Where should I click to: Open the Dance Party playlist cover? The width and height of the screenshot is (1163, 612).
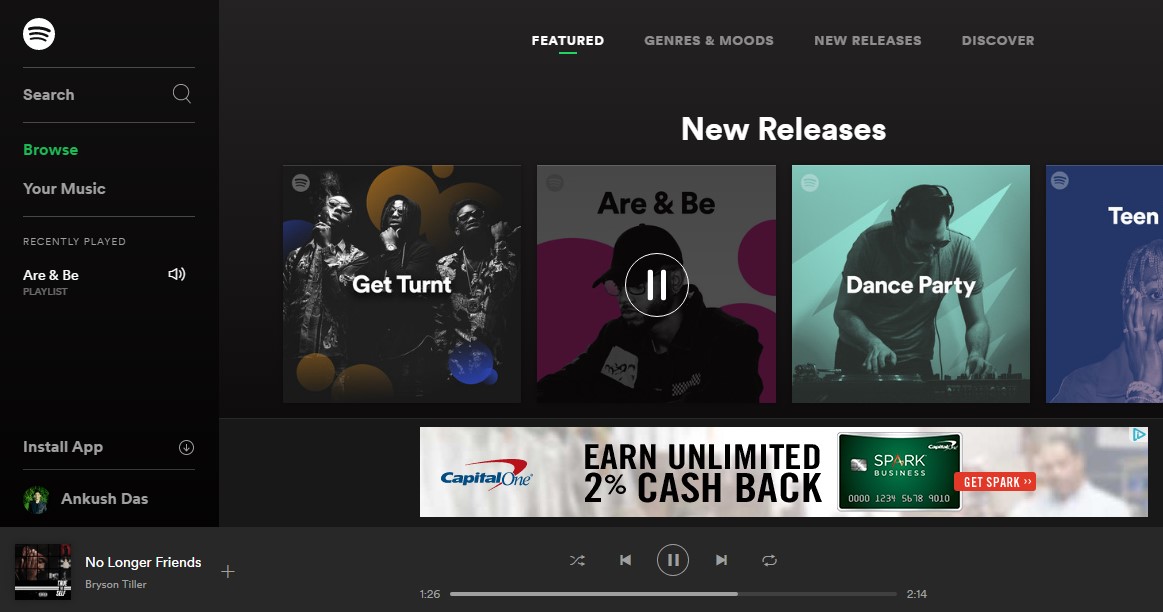coord(911,284)
